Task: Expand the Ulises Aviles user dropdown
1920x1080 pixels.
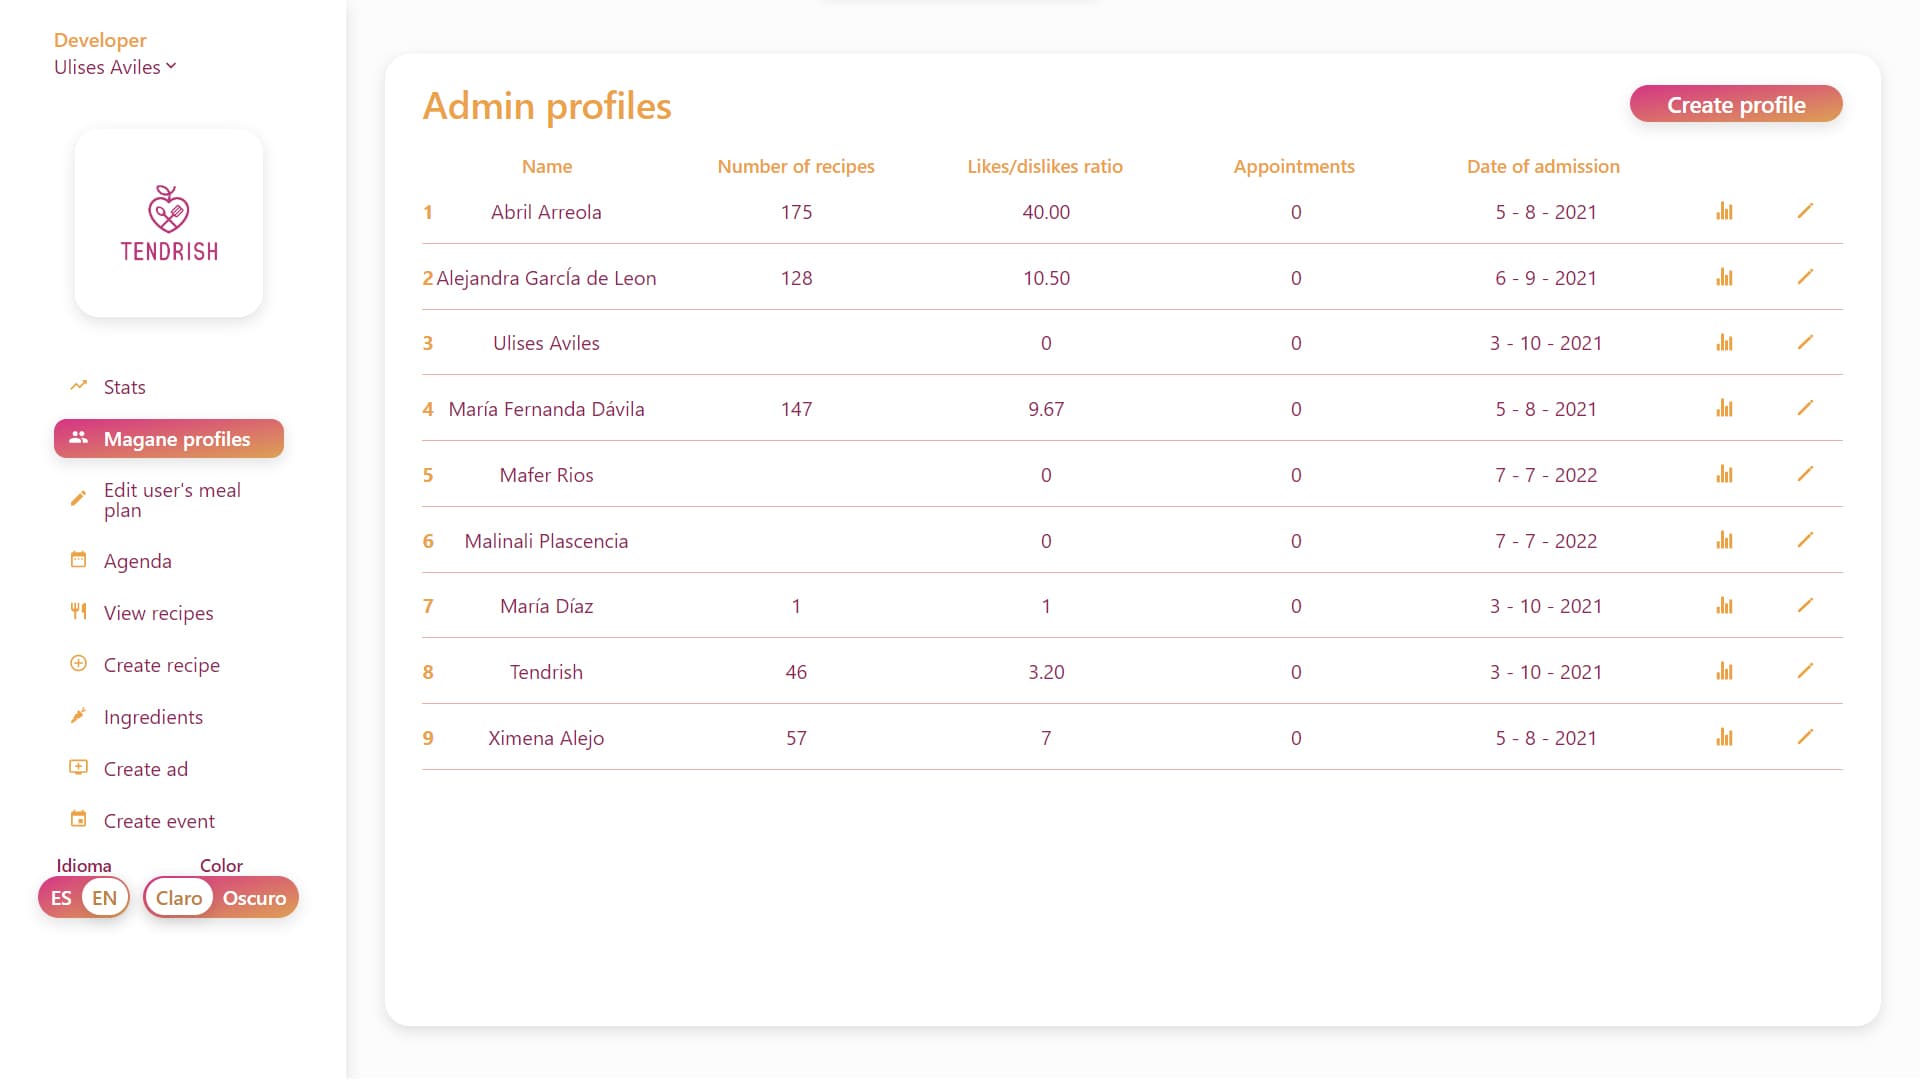Action: click(x=115, y=67)
